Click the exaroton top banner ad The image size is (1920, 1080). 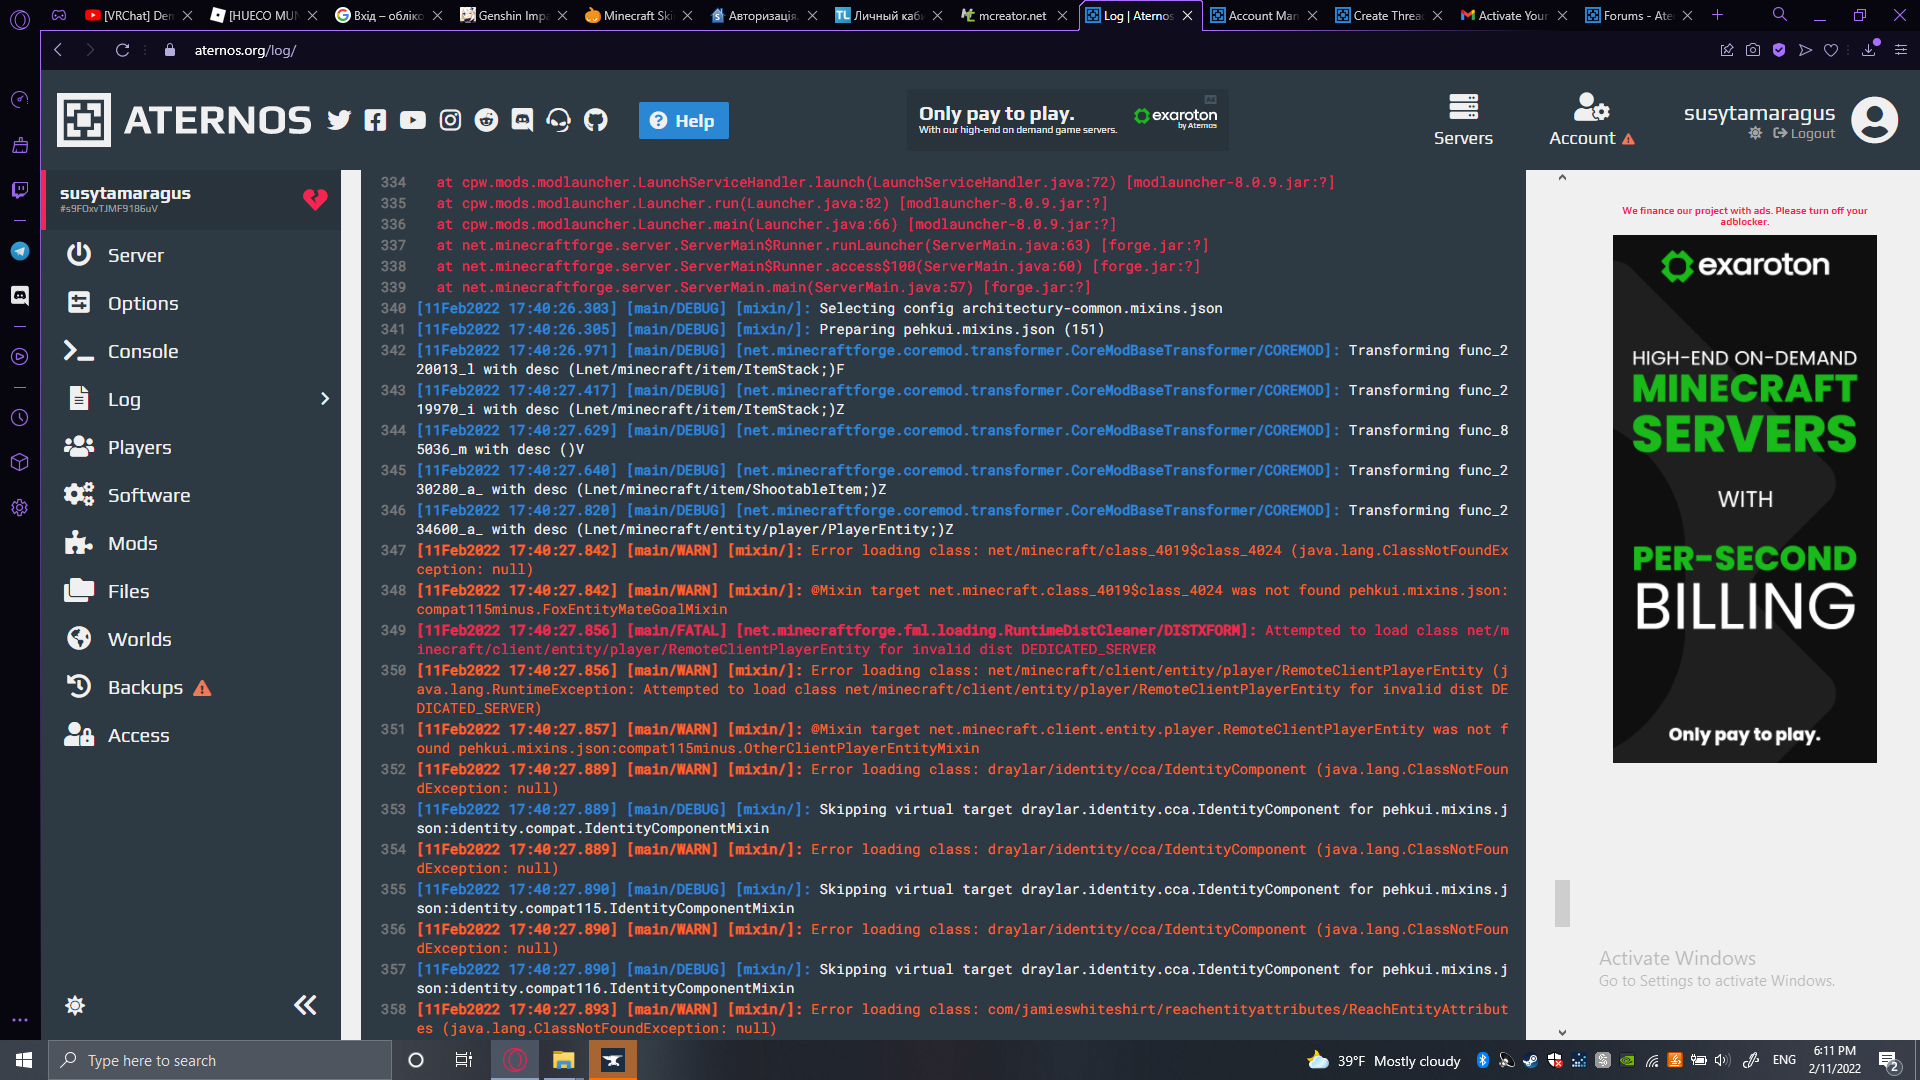coord(1067,120)
